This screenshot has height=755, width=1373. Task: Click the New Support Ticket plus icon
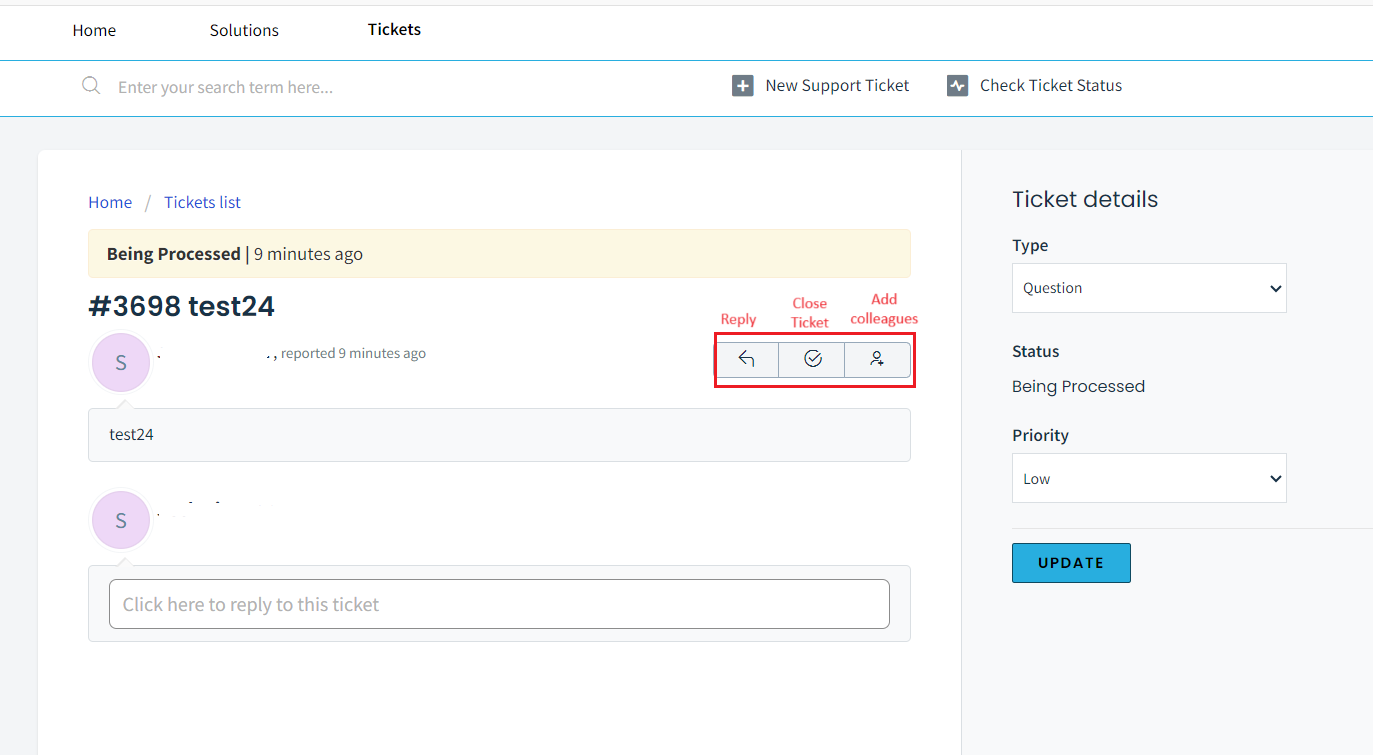point(742,86)
